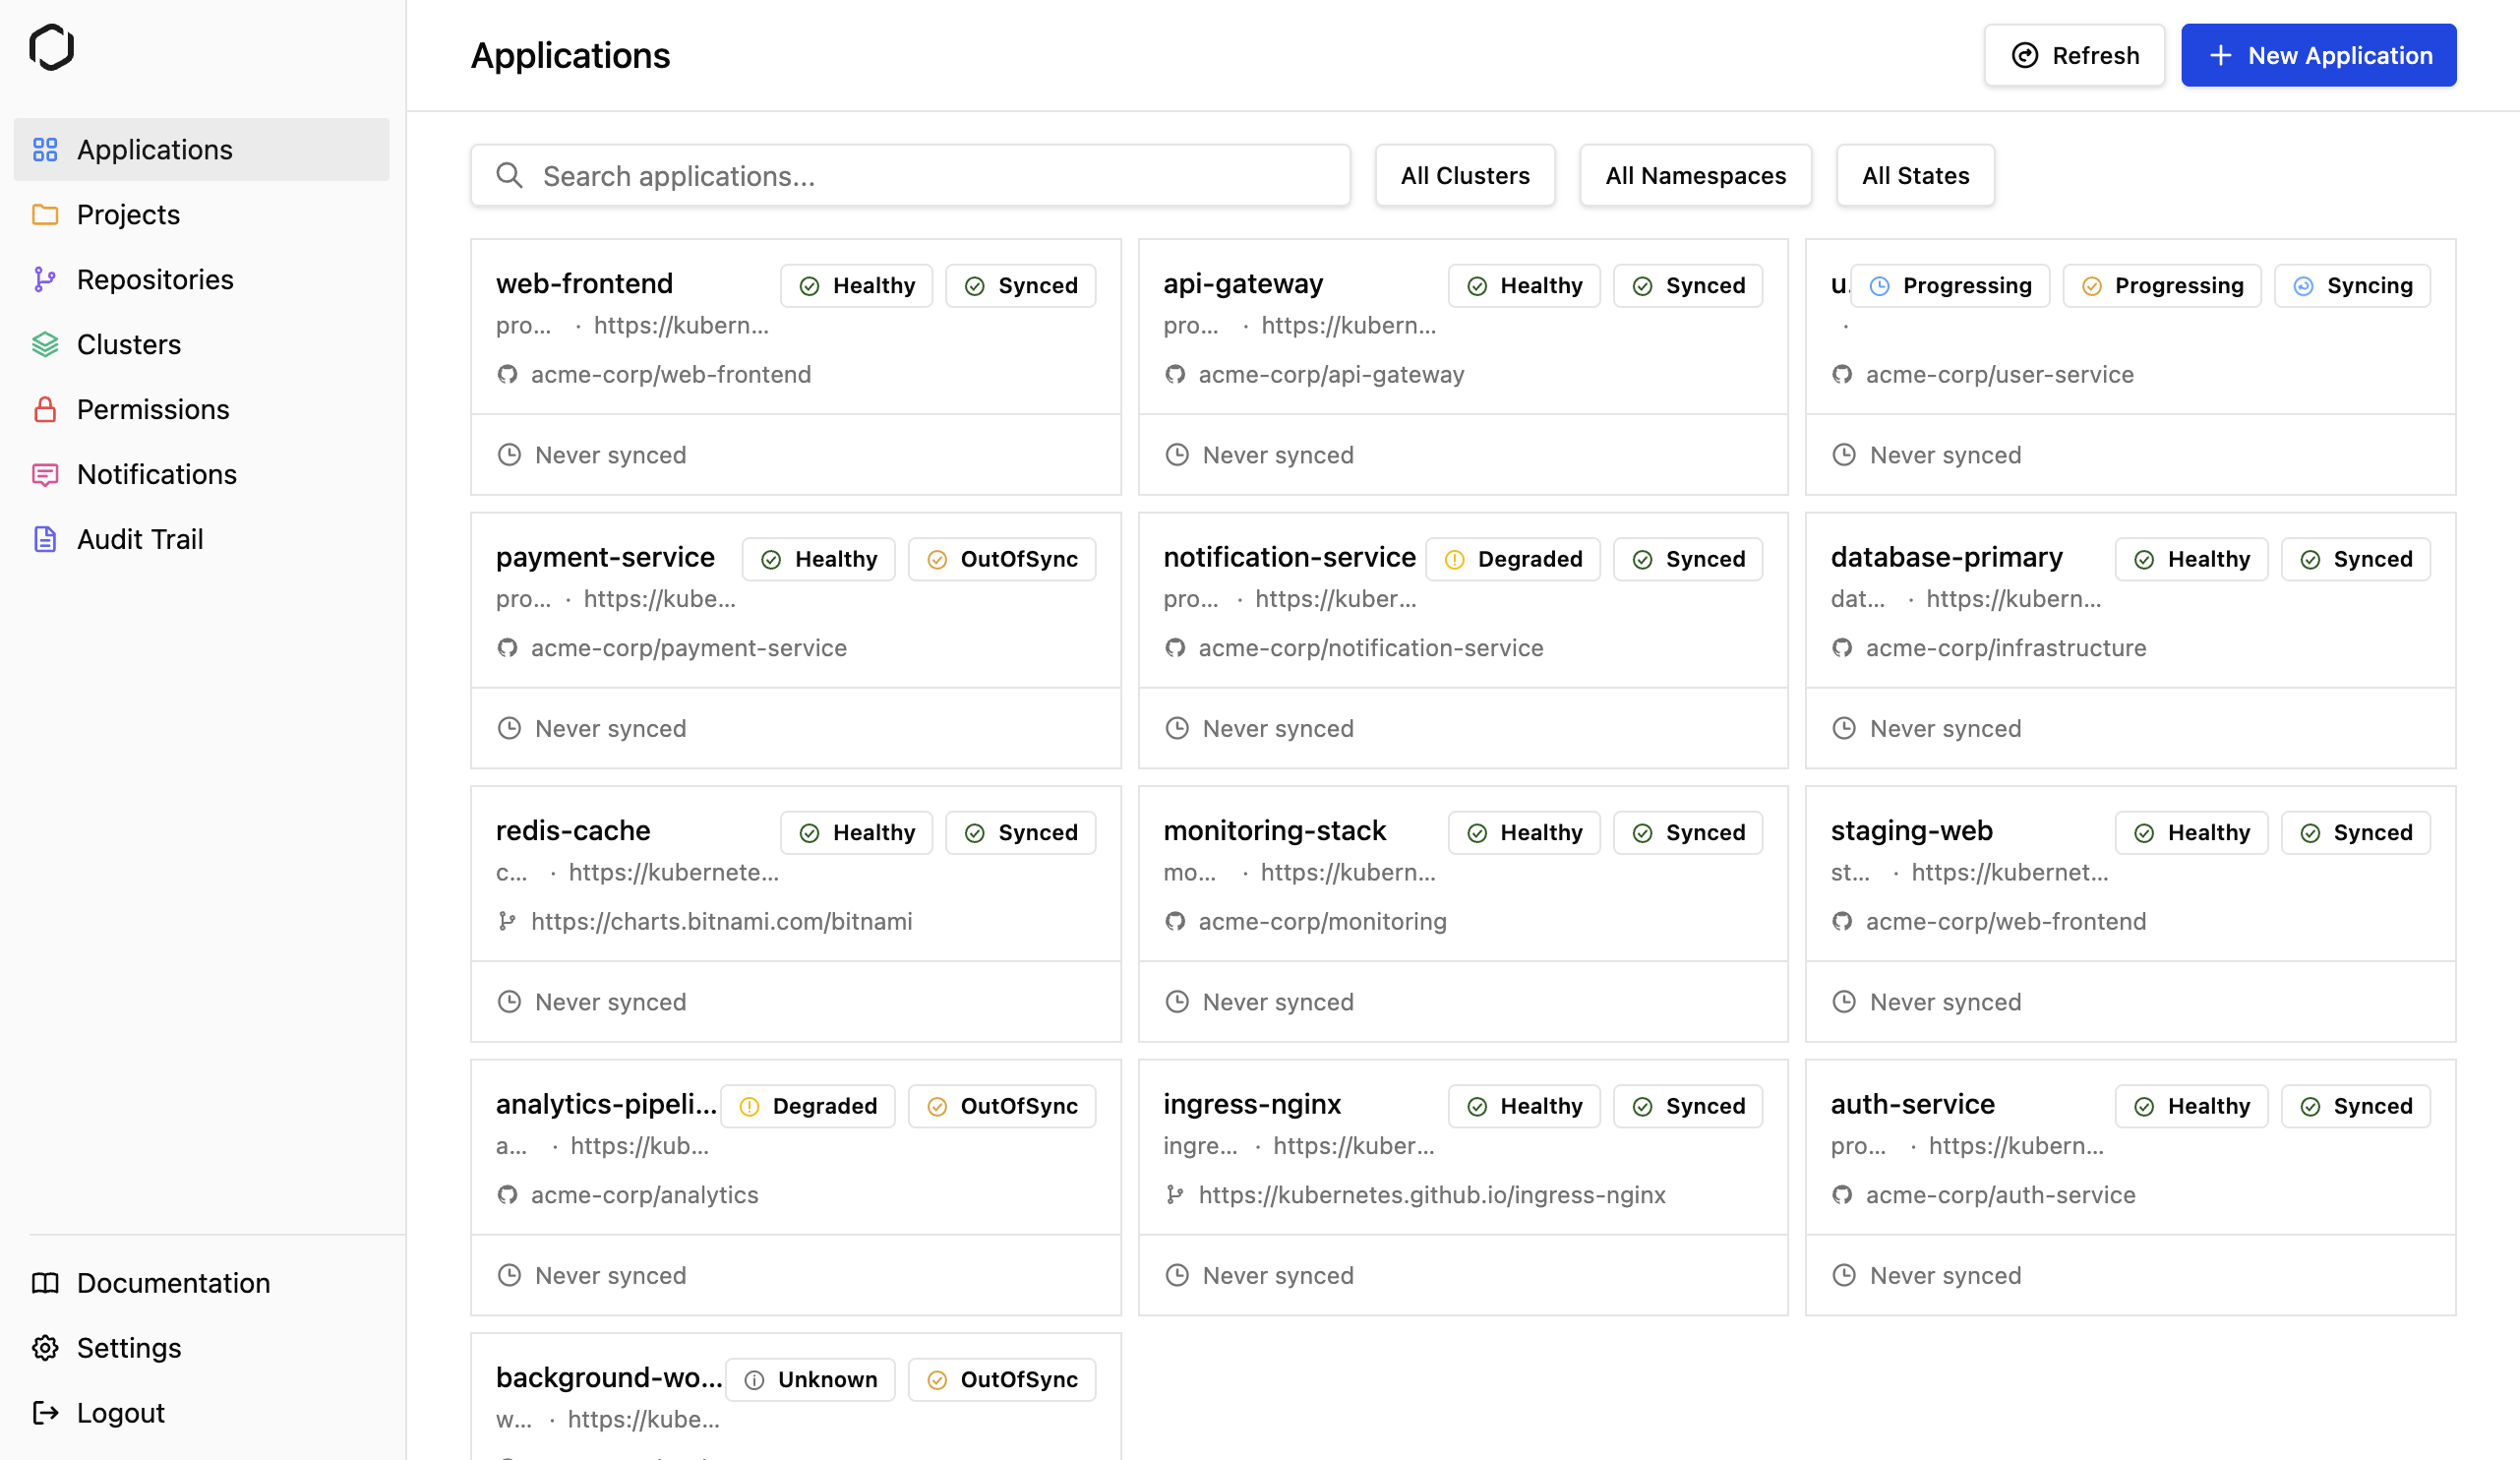Click the Degraded badge on notification-service

pyautogui.click(x=1512, y=559)
